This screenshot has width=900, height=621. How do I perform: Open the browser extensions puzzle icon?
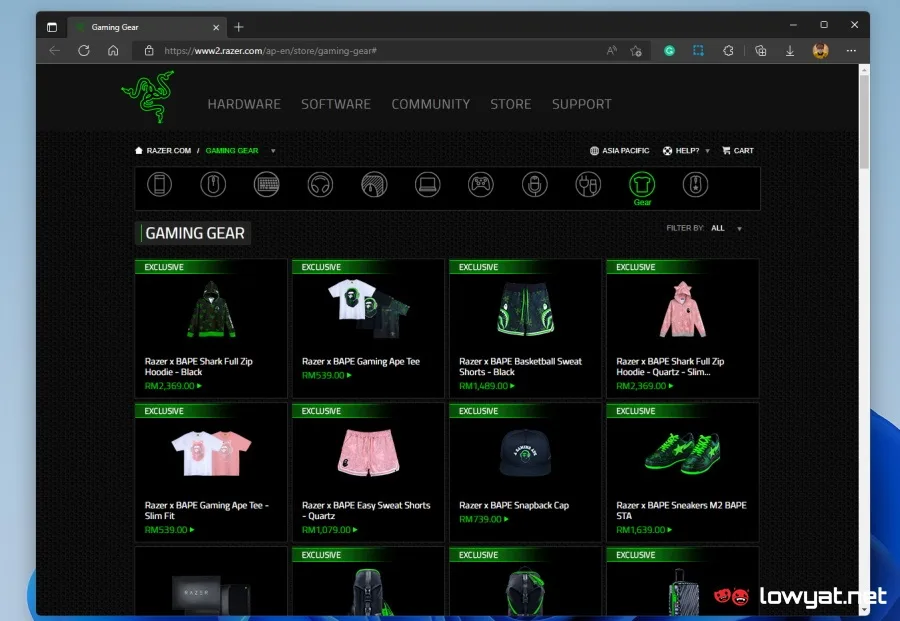coord(728,51)
